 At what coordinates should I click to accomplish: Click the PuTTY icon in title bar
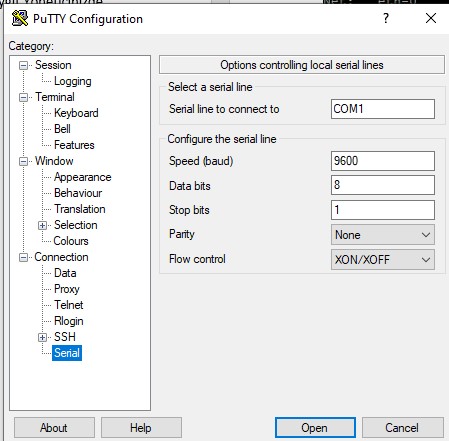(20, 18)
